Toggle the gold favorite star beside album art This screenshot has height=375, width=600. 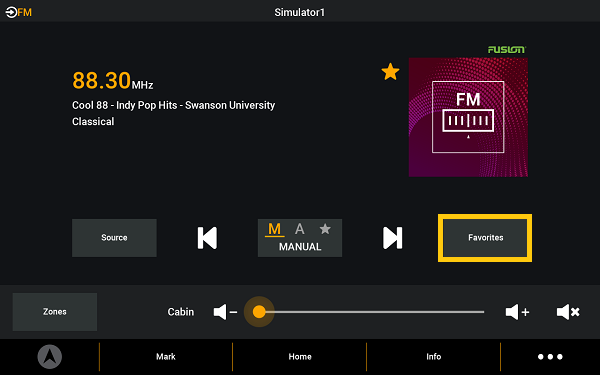point(390,72)
